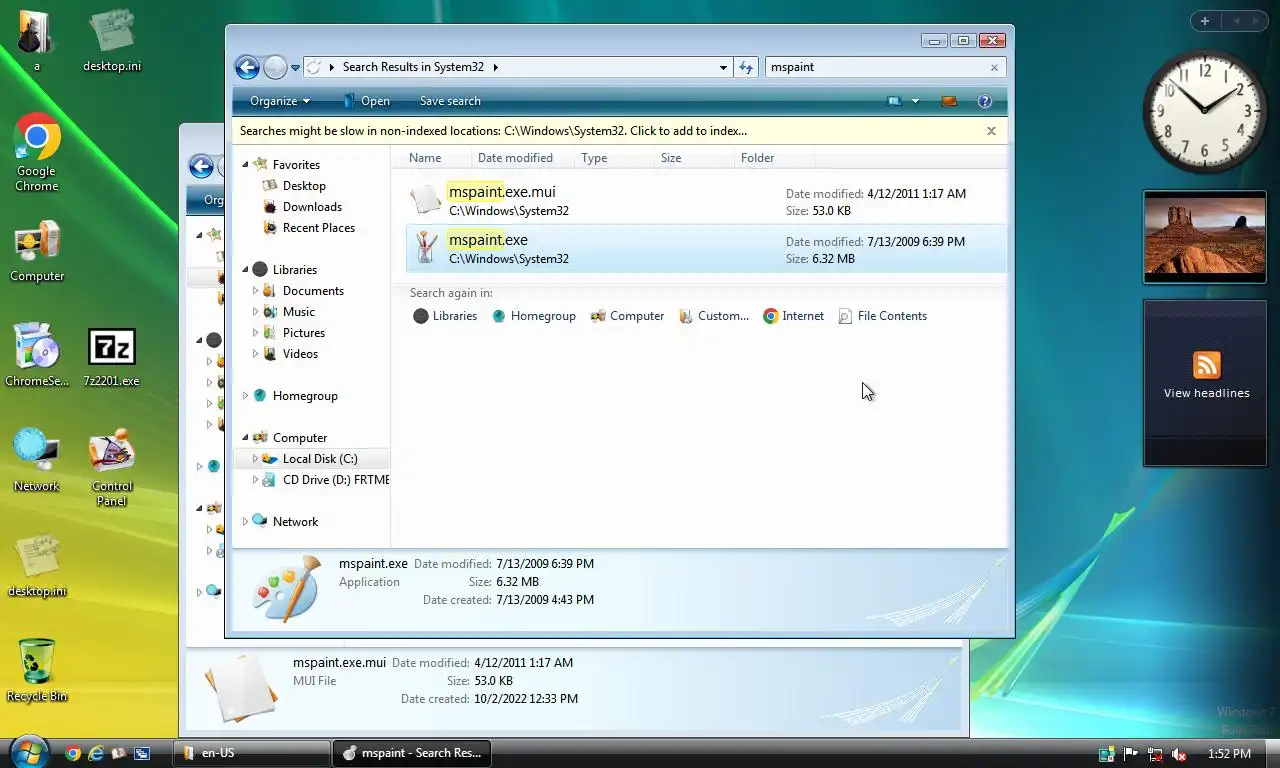Image resolution: width=1280 pixels, height=768 pixels.
Task: Click Open in the toolbar
Action: tap(366, 101)
